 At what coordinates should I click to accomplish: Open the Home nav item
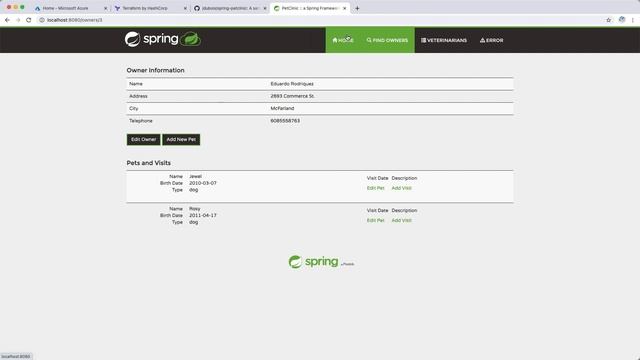[x=343, y=40]
